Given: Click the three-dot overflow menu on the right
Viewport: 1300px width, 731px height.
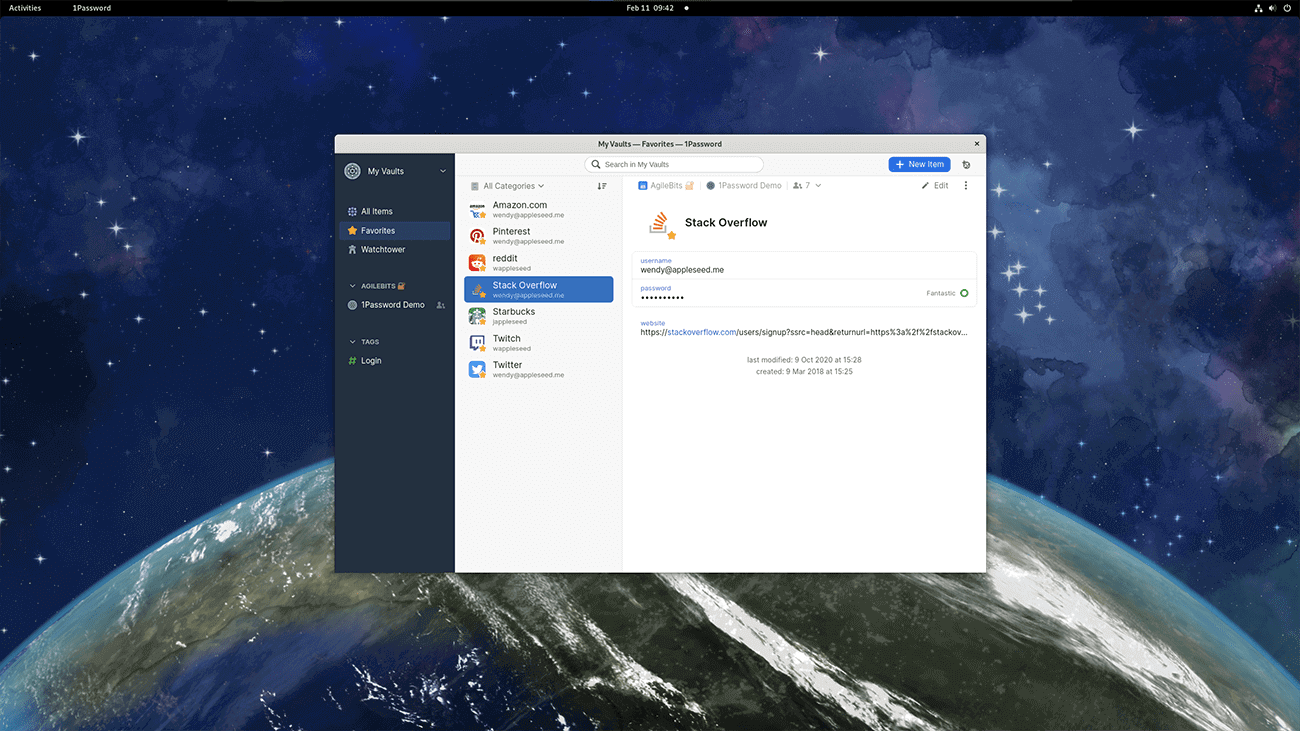Looking at the screenshot, I should tap(965, 185).
